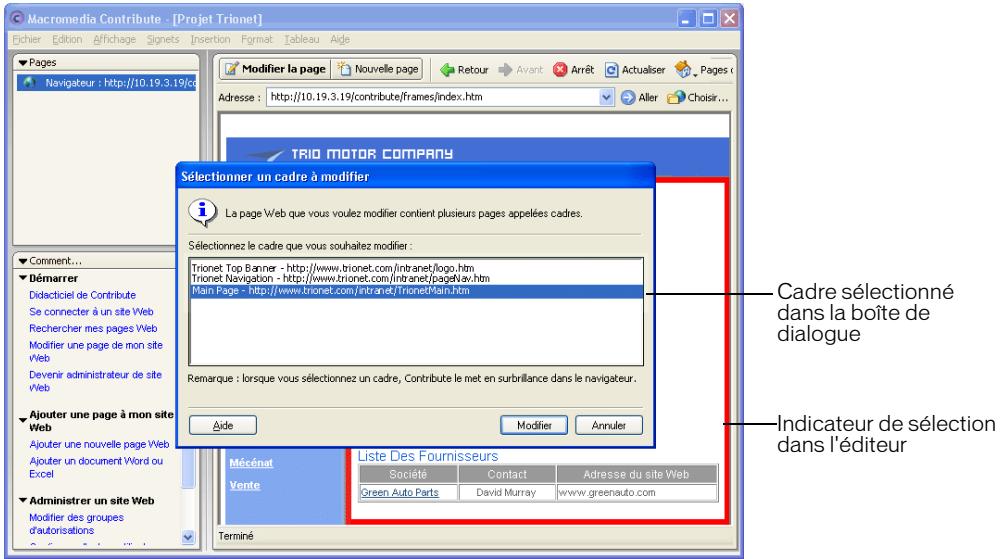Click the Société column header
Viewport: 1003px width, 559px height.
(x=408, y=474)
